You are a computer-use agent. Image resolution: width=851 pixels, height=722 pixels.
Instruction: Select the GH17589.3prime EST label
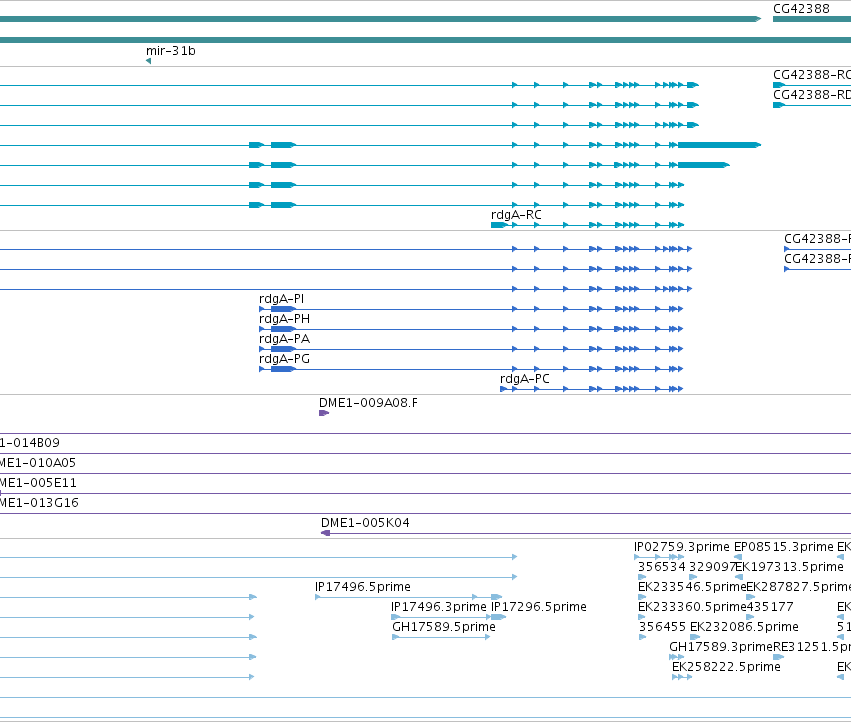pyautogui.click(x=721, y=647)
